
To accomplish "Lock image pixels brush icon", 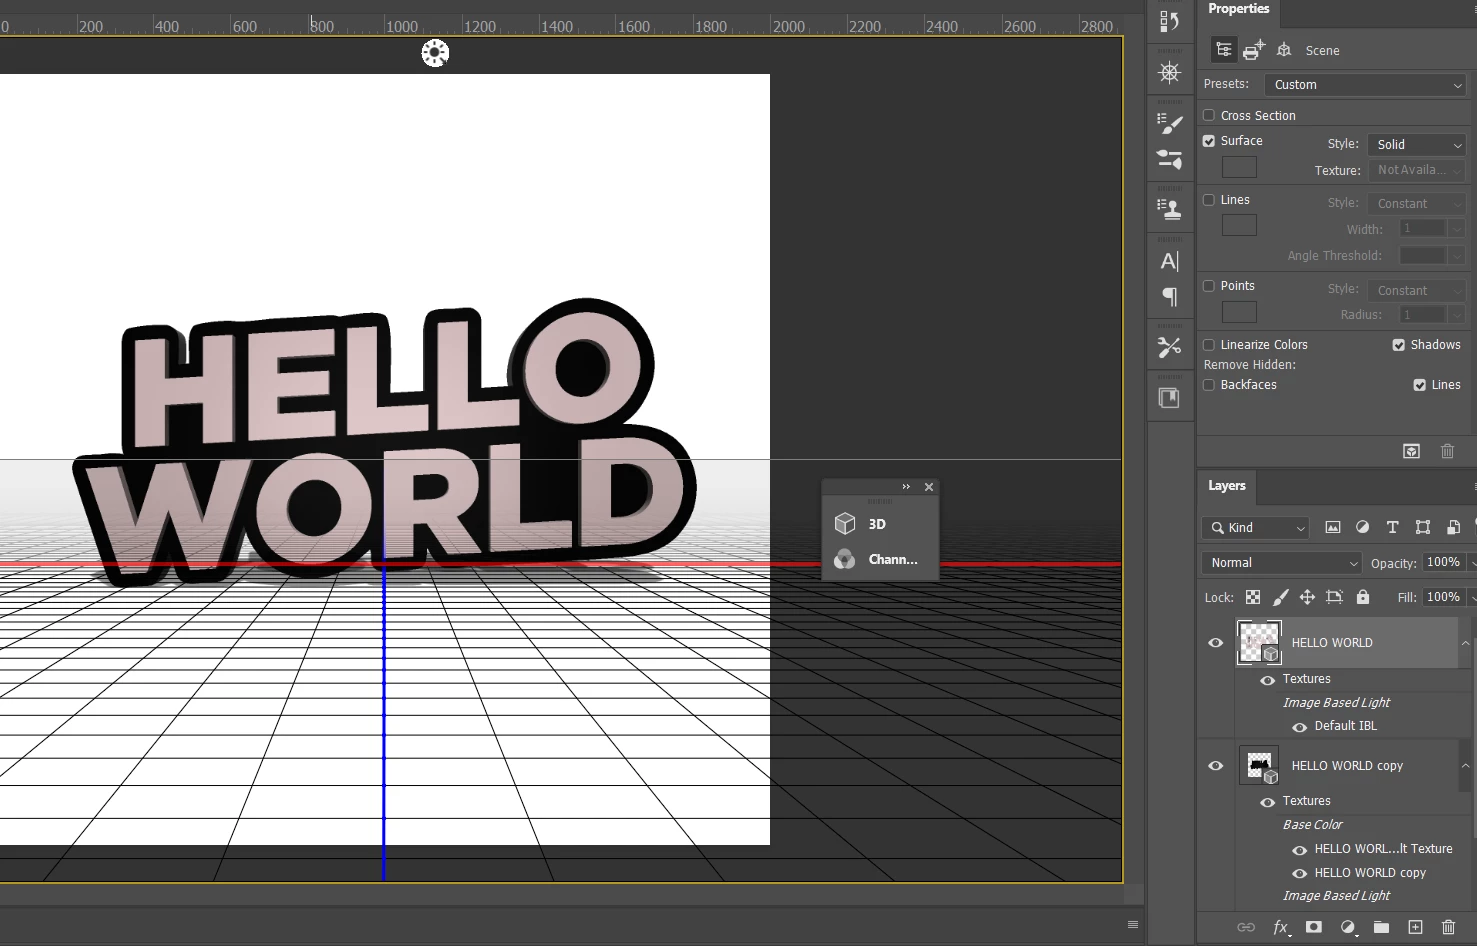I will click(1280, 597).
